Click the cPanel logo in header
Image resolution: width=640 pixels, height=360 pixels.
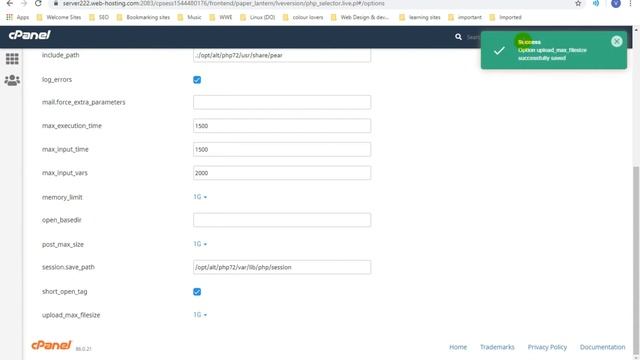tap(29, 35)
